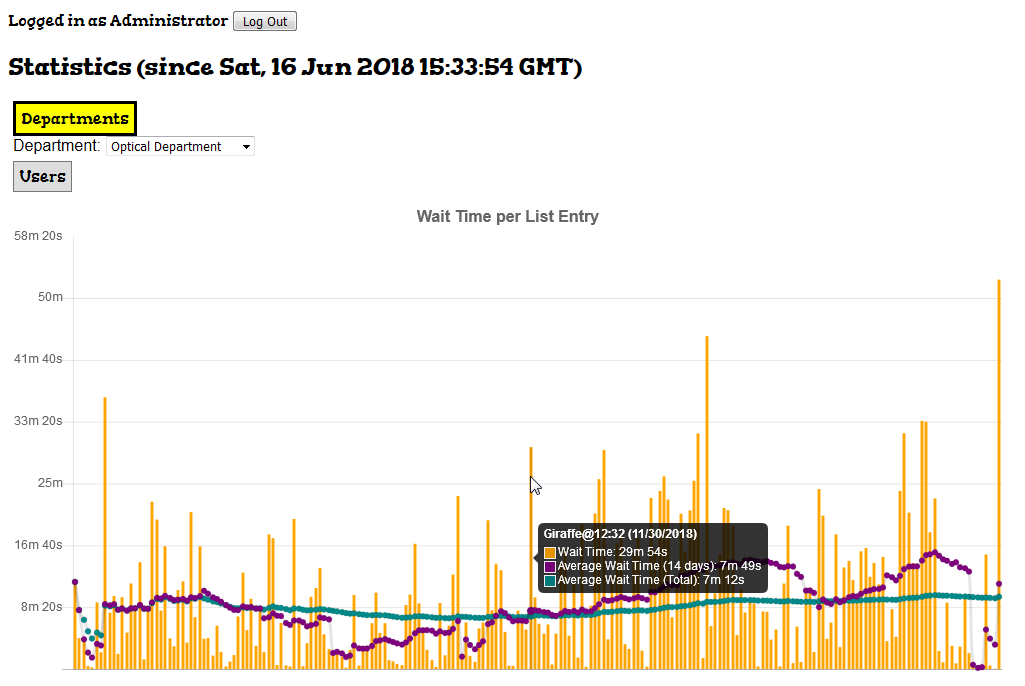The image size is (1025, 686).
Task: Click the chart title Wait Time per List Entry
Action: click(x=507, y=217)
